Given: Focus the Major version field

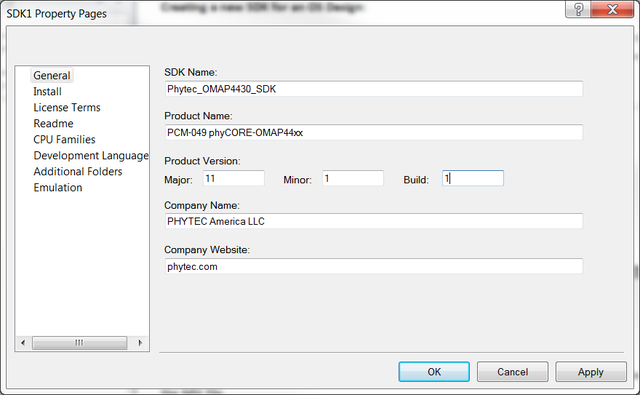Looking at the screenshot, I should tap(234, 178).
